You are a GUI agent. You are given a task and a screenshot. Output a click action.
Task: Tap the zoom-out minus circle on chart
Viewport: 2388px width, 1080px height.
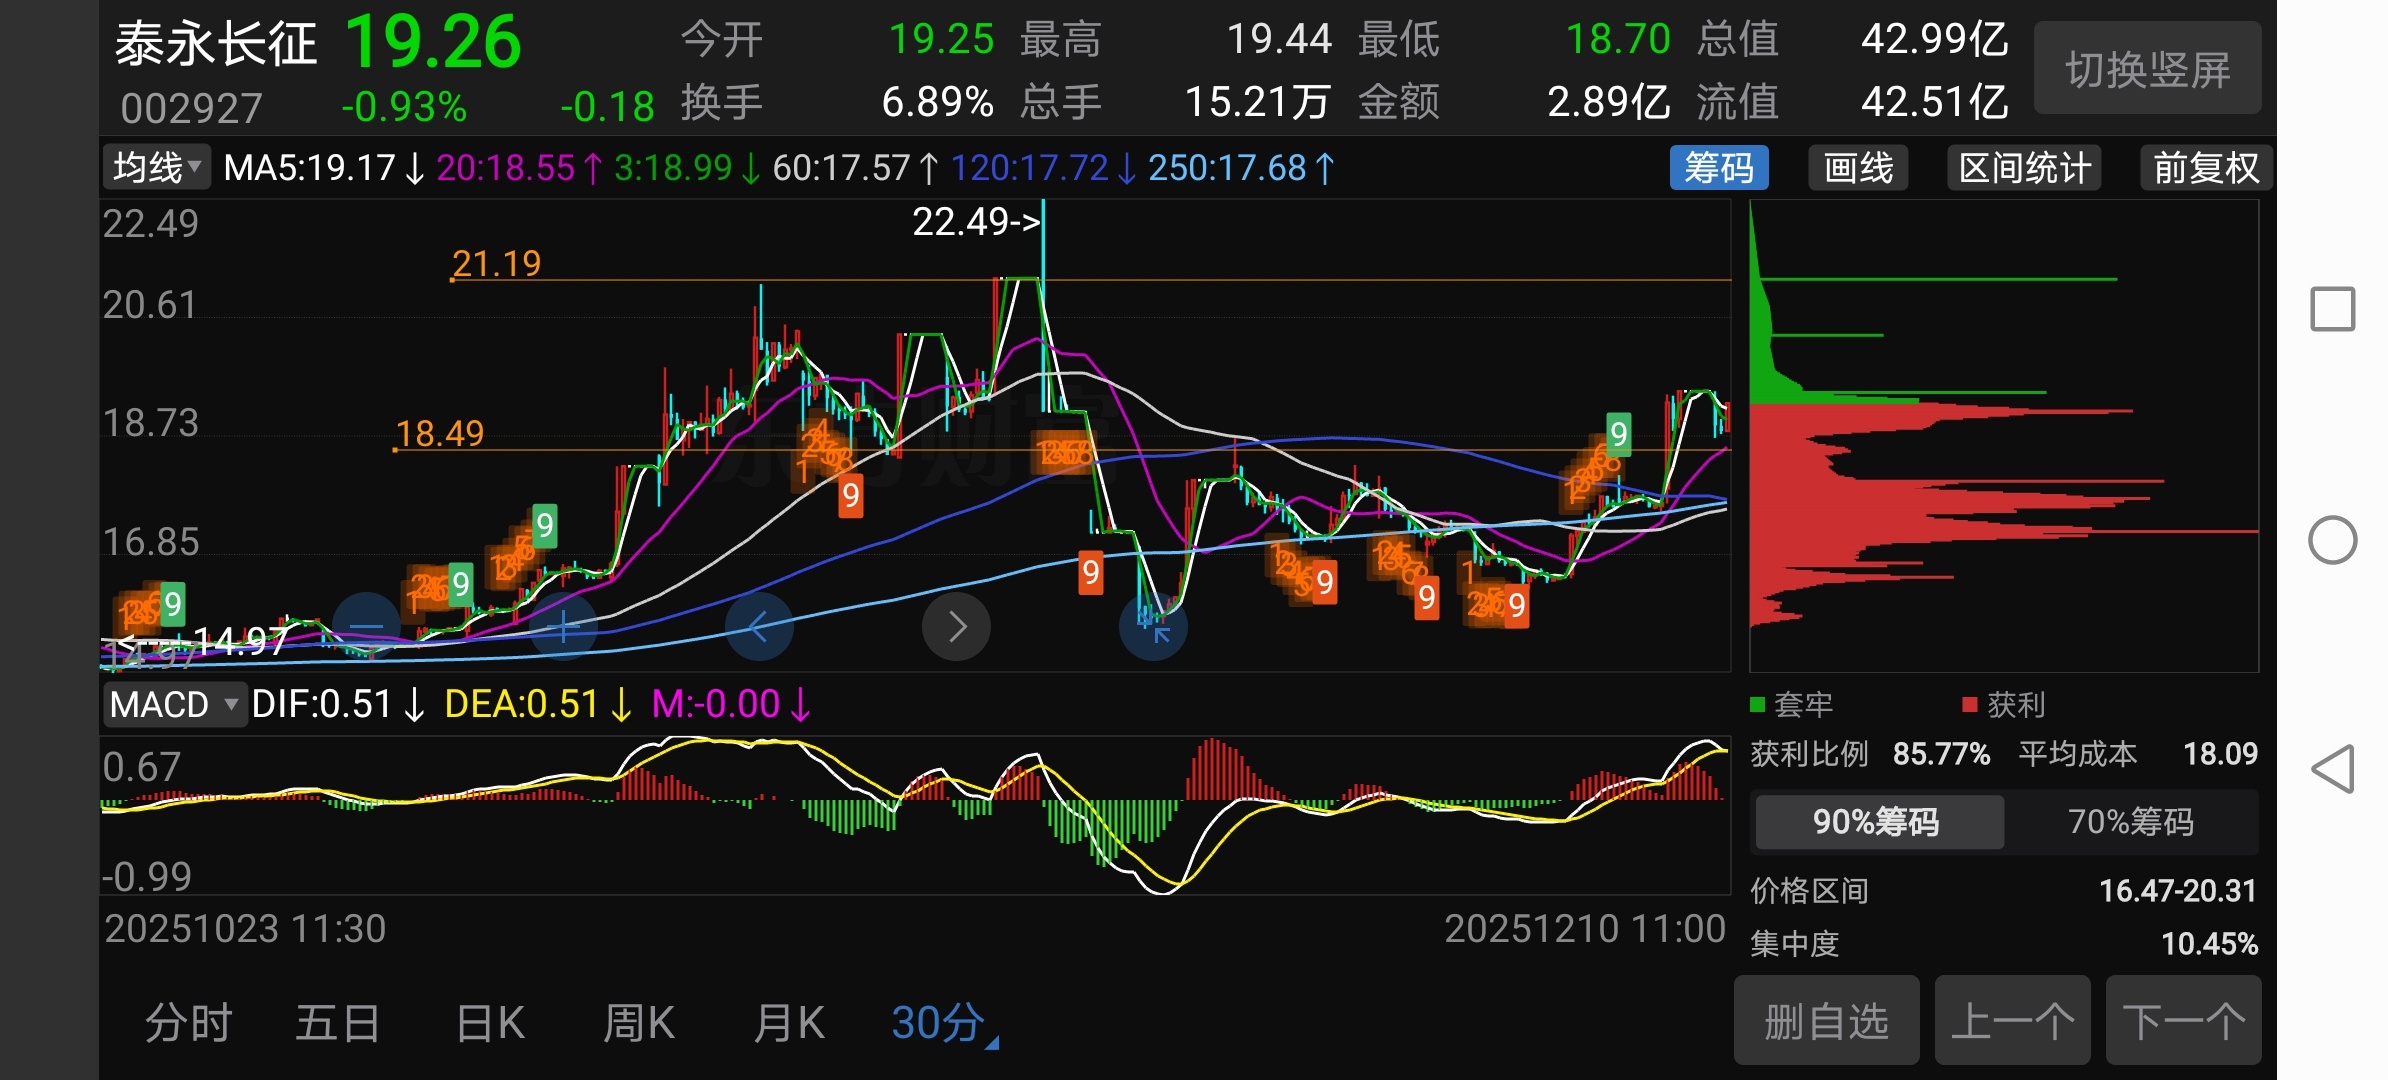click(x=366, y=627)
